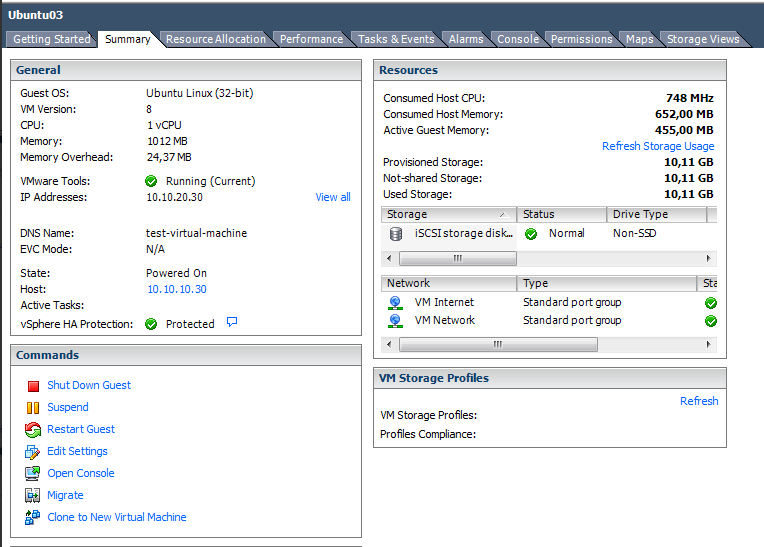
Task: Click the Open Console link
Action: [x=80, y=473]
